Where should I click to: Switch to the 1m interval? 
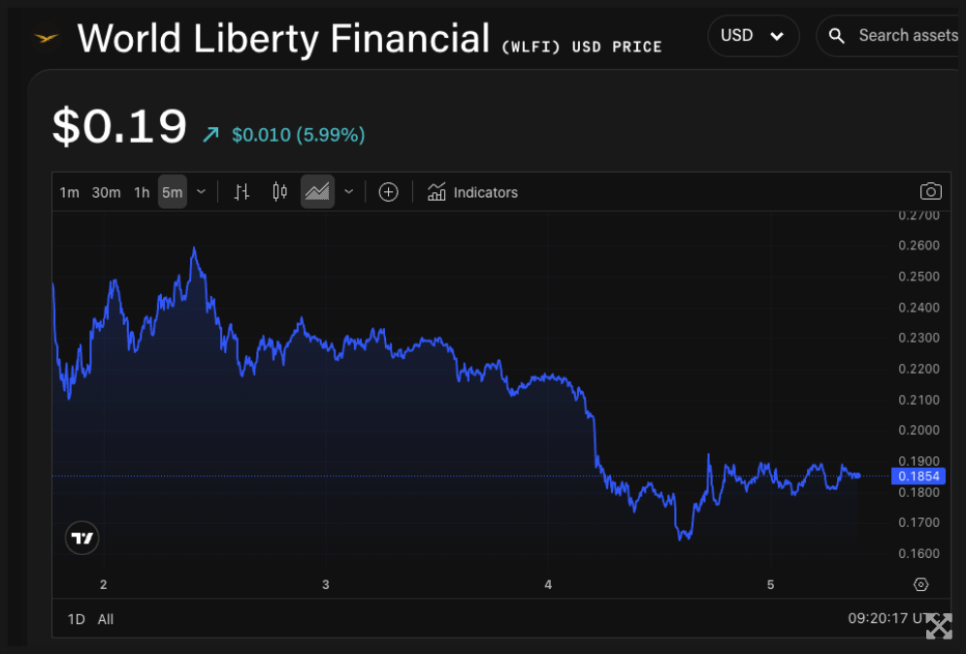tap(70, 193)
